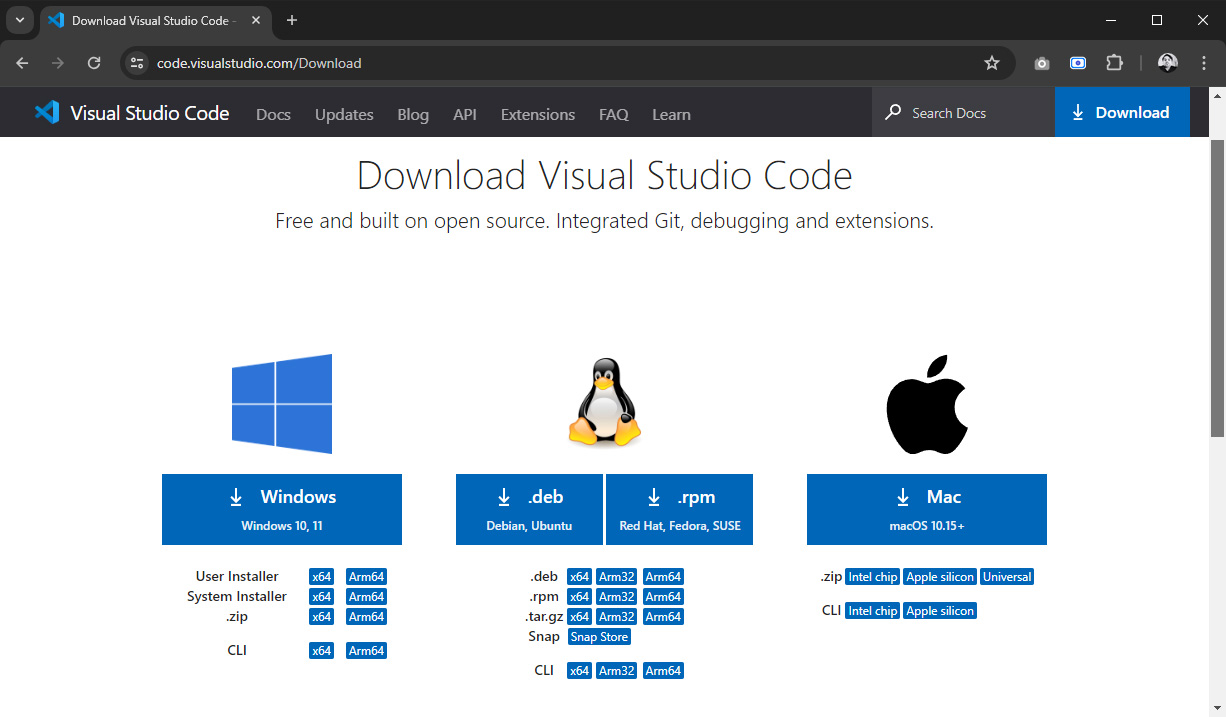The width and height of the screenshot is (1226, 717).
Task: Click Arm64 for Windows System Installer
Action: (x=366, y=597)
